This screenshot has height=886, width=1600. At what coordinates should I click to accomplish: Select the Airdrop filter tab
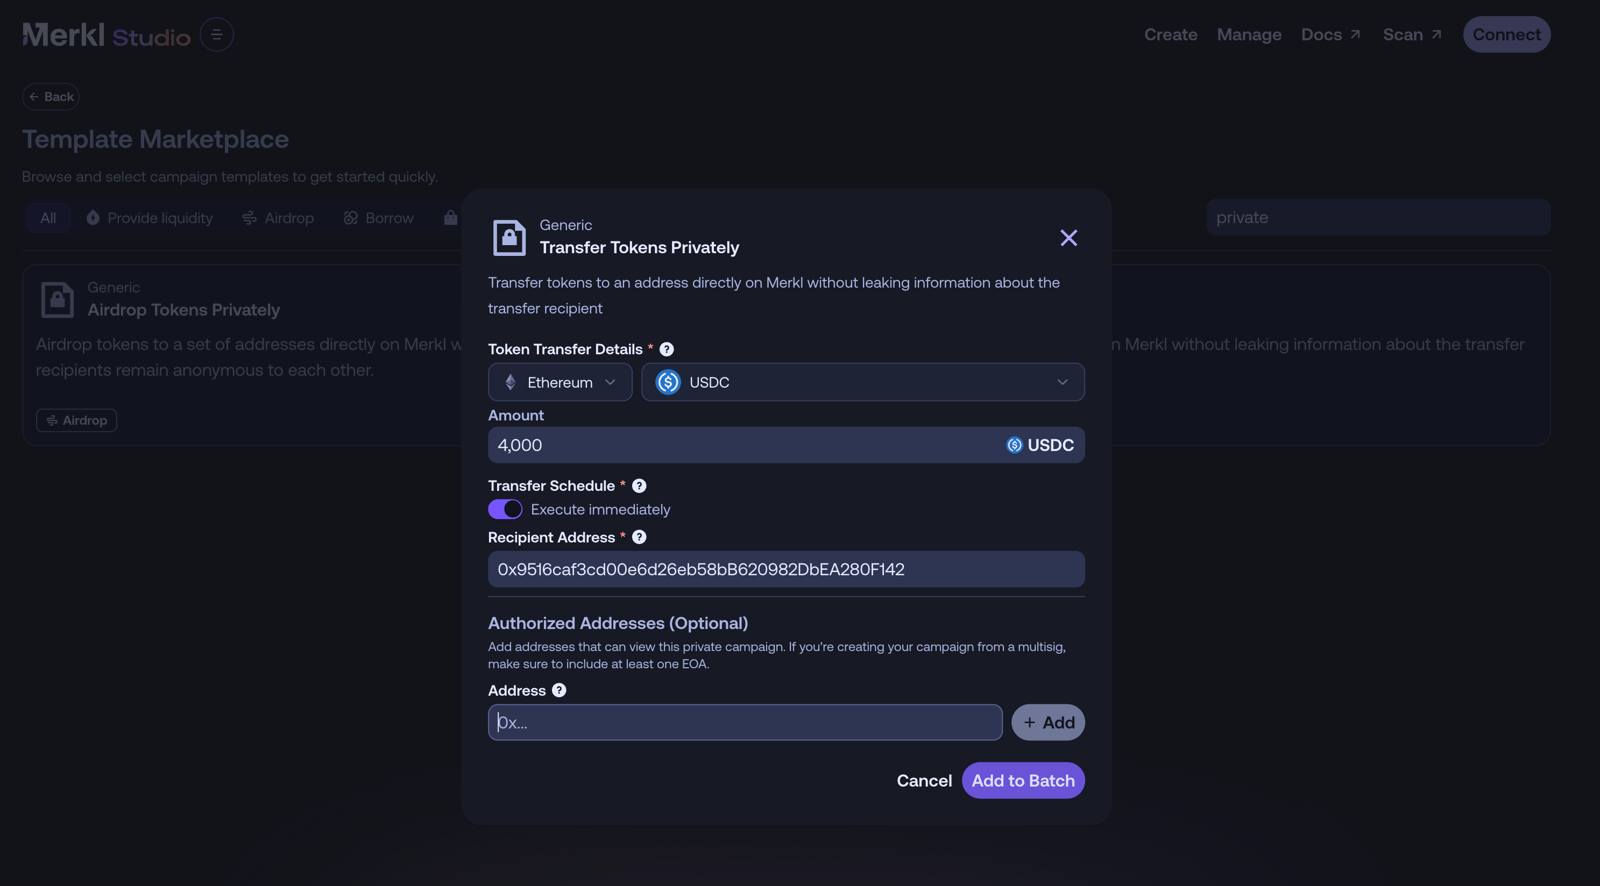[278, 218]
